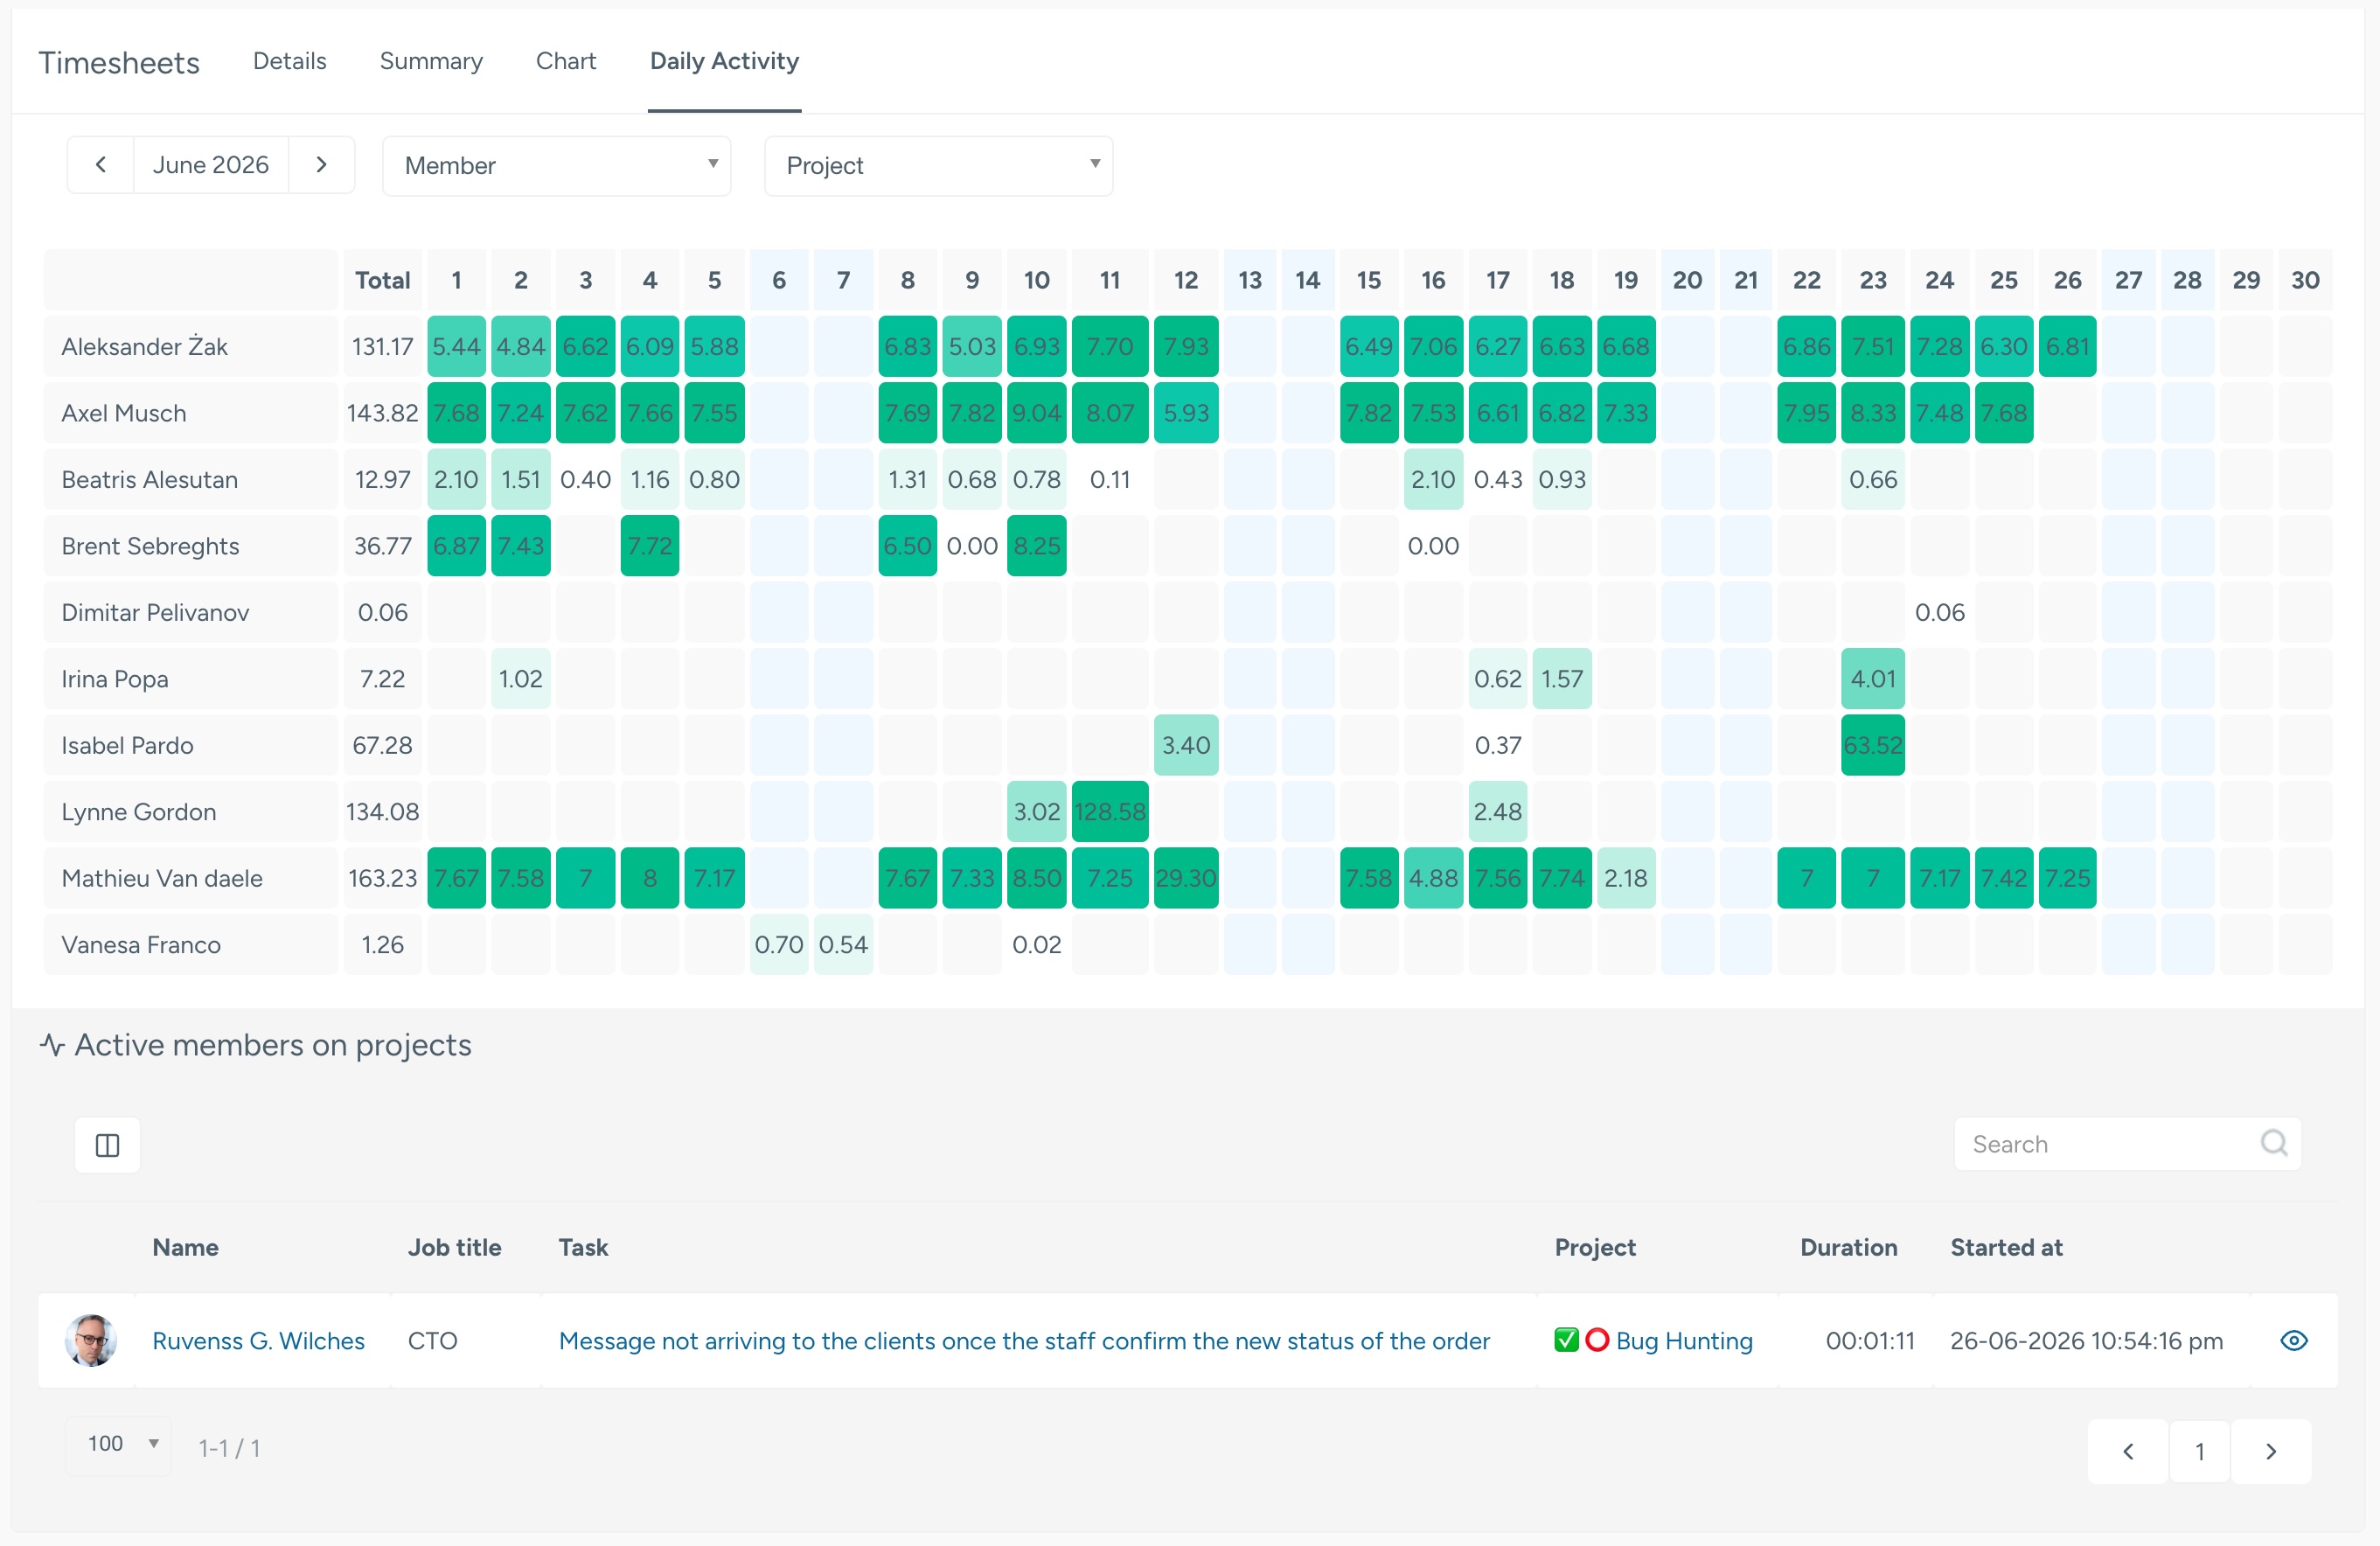
Task: Expand rows-per-page 100 selector
Action: coord(119,1445)
